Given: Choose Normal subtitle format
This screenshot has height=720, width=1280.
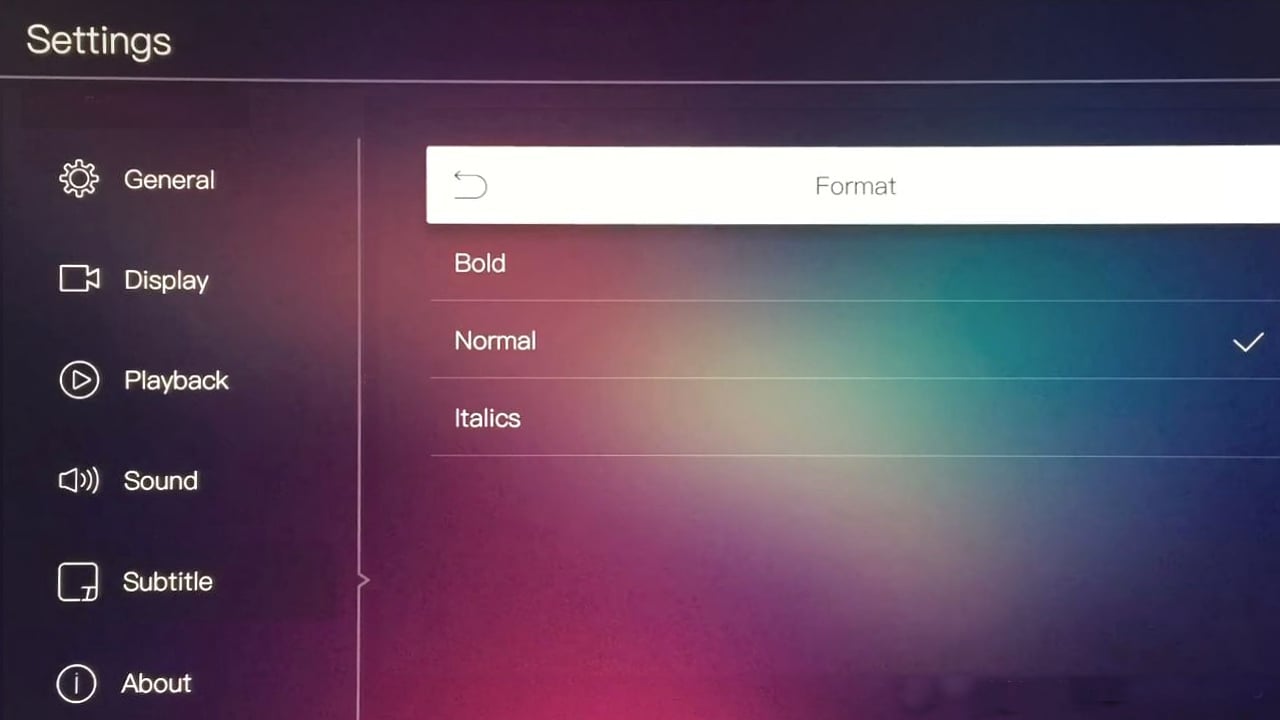Looking at the screenshot, I should click(x=855, y=340).
